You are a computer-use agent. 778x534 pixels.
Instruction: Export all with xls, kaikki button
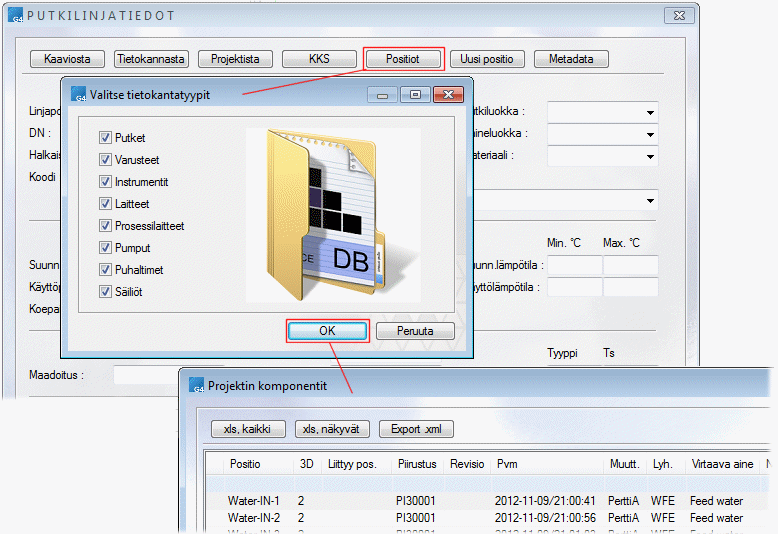coord(248,429)
